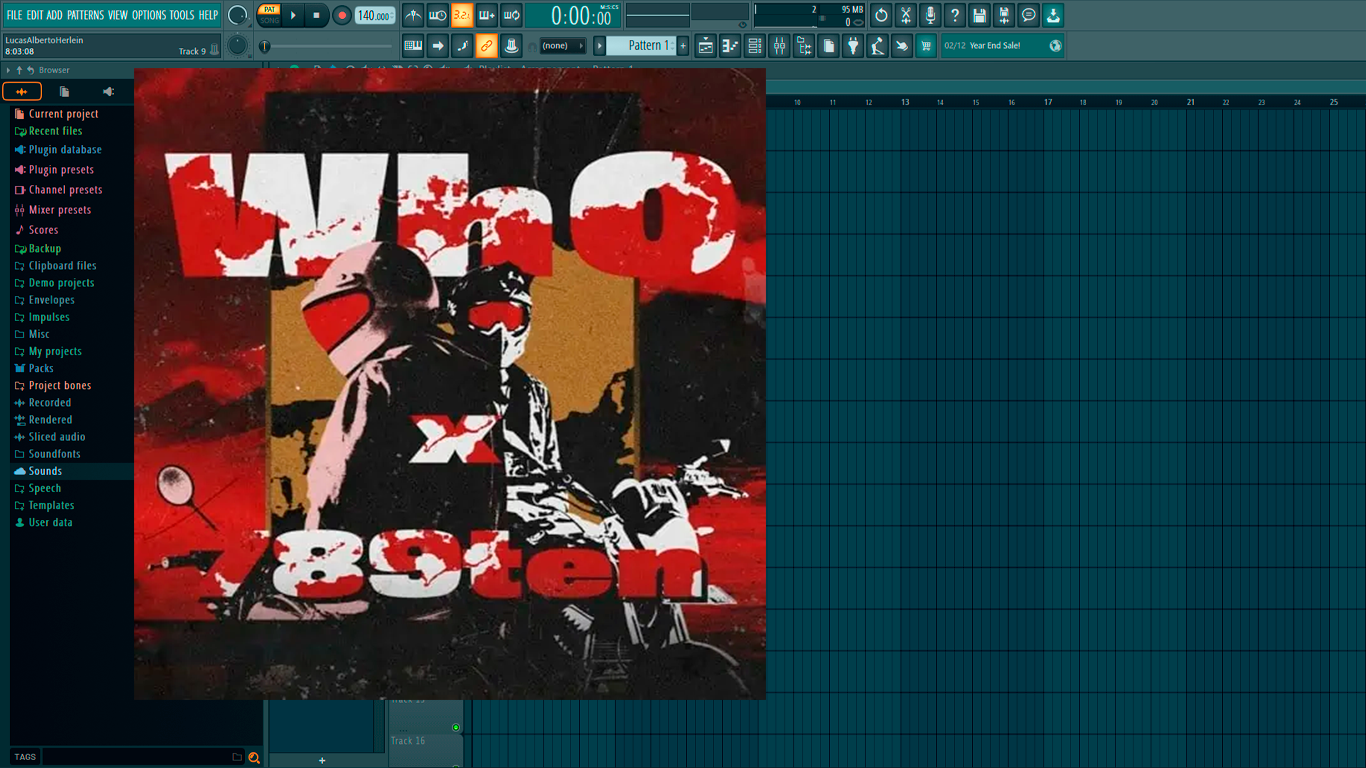Screen dimensions: 1366x768
Task: Open the piano roll icon
Action: coord(730,46)
